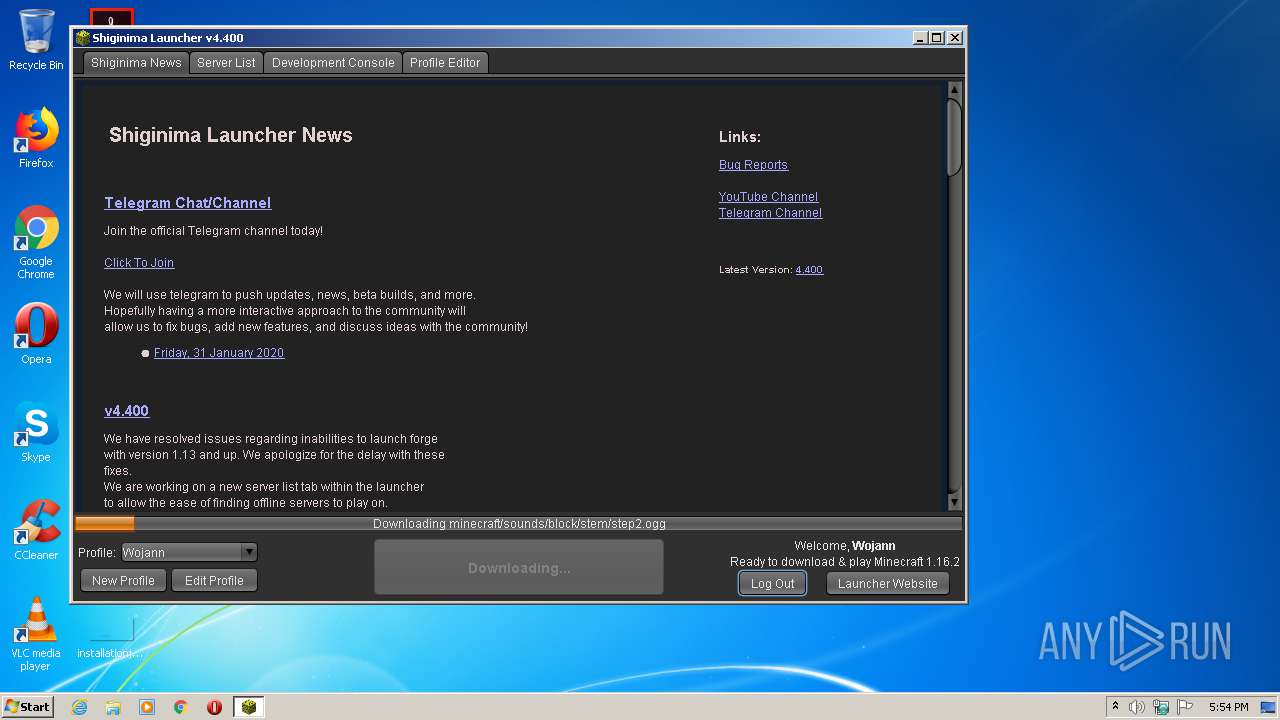Open the Development Console tab

coord(333,62)
